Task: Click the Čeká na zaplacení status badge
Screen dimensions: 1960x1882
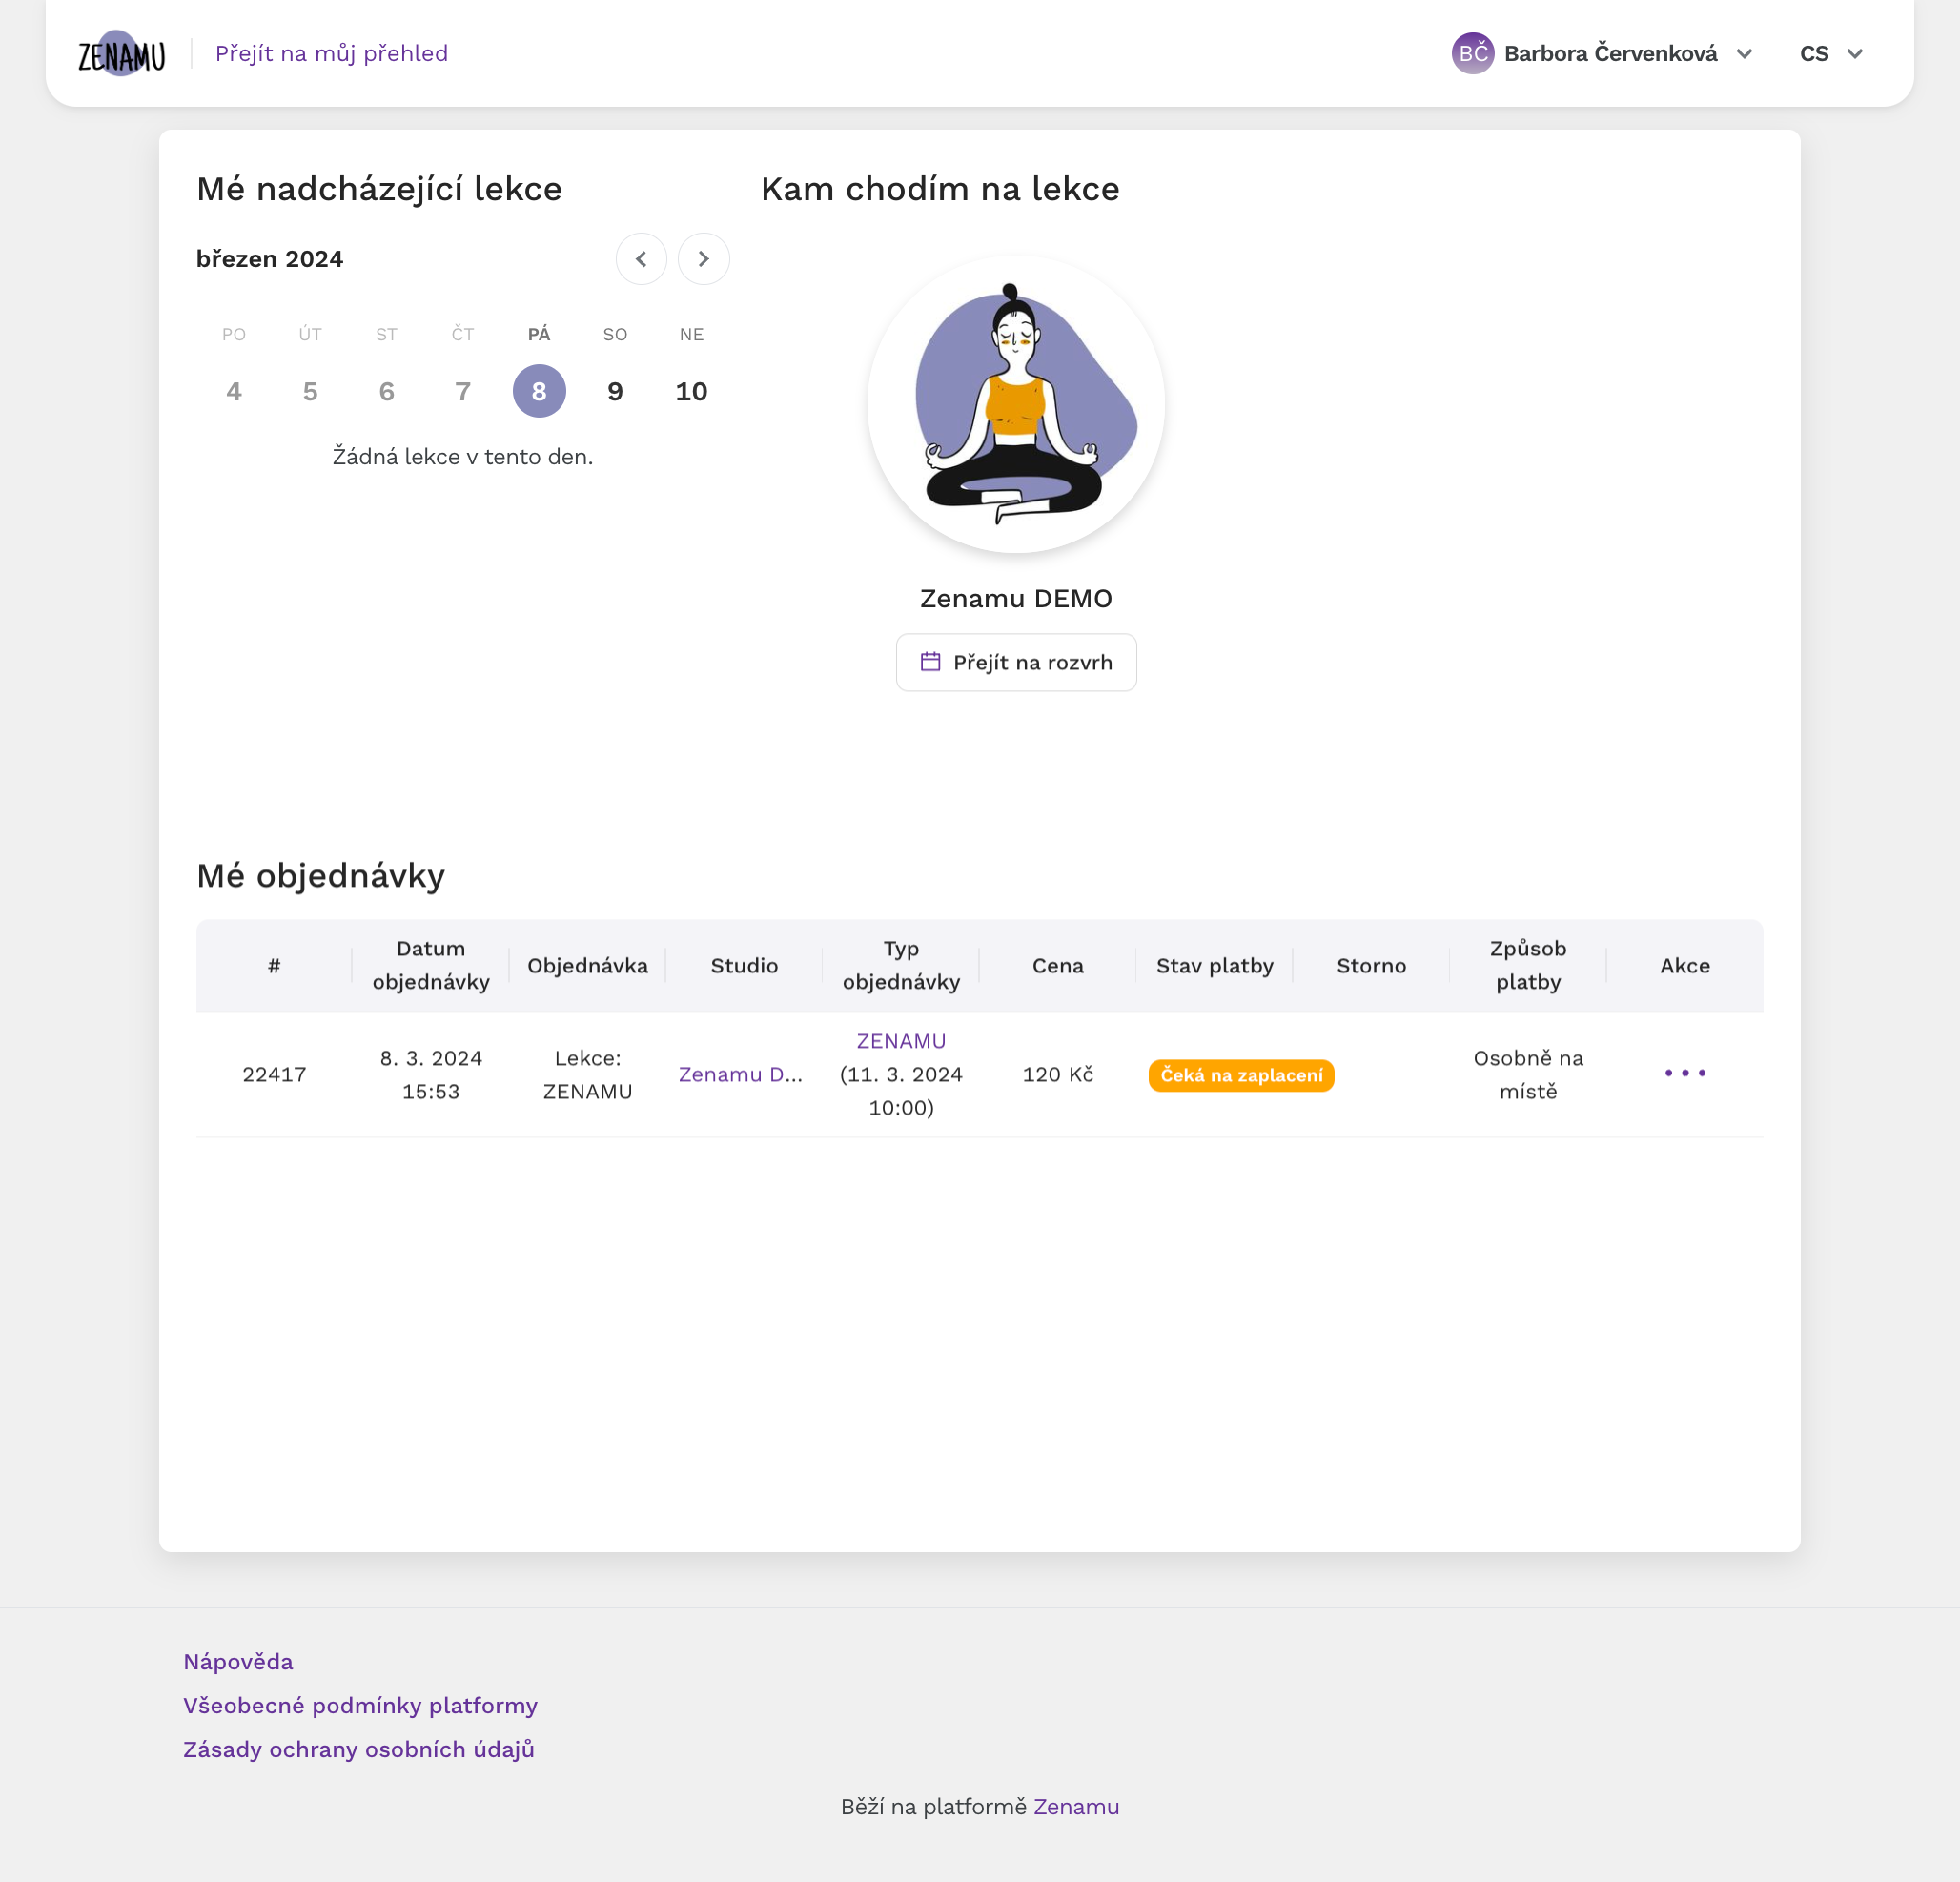Action: pos(1241,1075)
